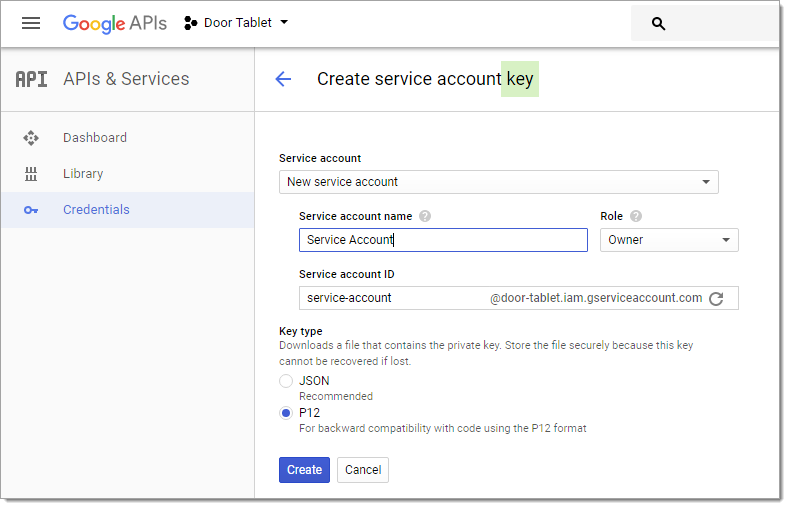Refresh the service account ID

tap(716, 298)
